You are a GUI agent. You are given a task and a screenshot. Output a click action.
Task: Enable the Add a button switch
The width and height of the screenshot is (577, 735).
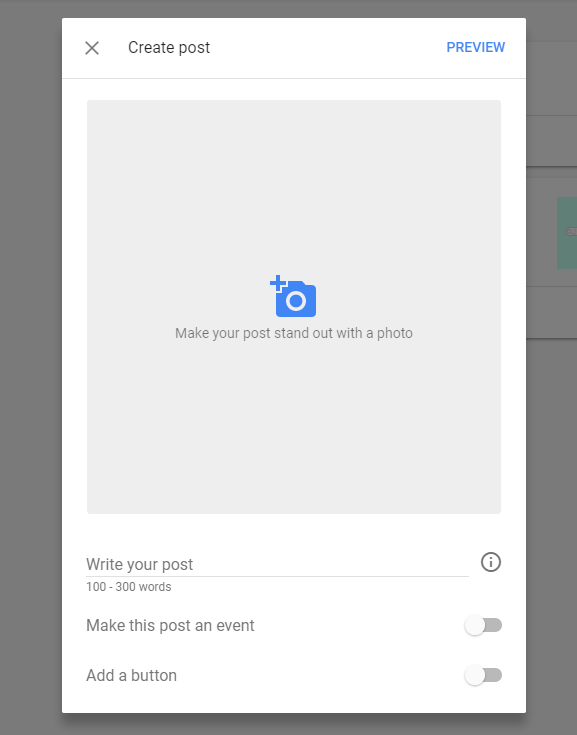click(x=483, y=675)
